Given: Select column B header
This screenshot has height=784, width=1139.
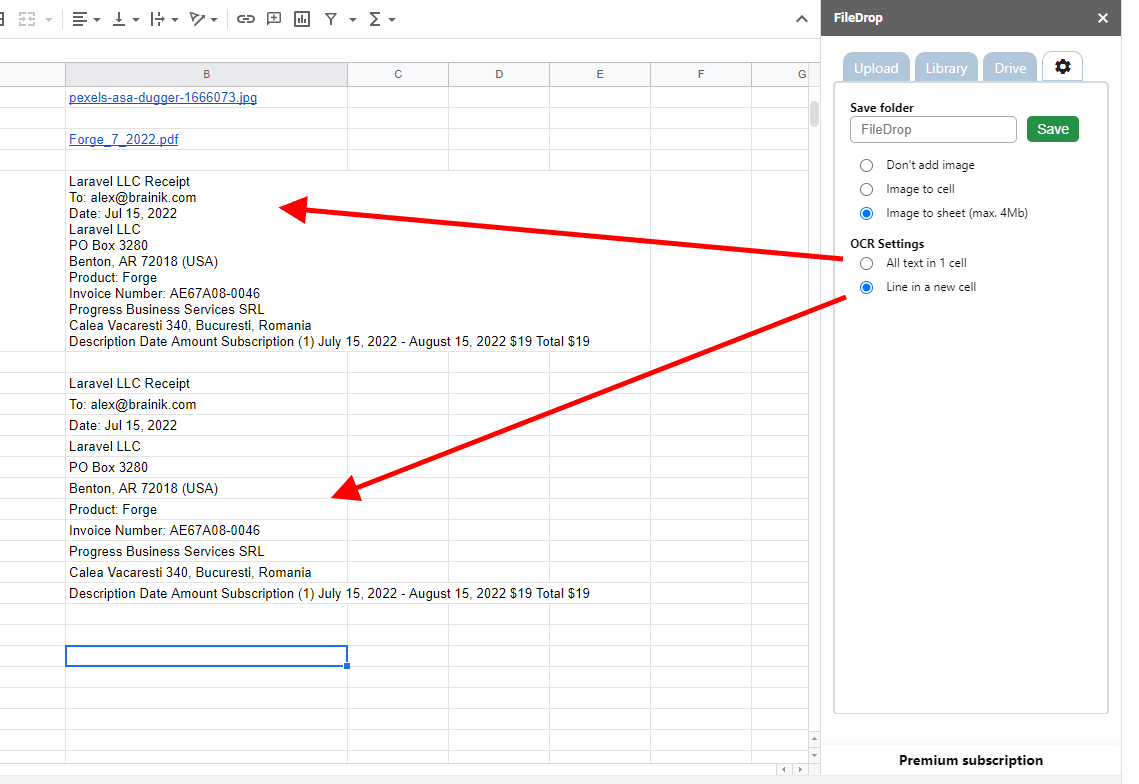Looking at the screenshot, I should click(206, 74).
